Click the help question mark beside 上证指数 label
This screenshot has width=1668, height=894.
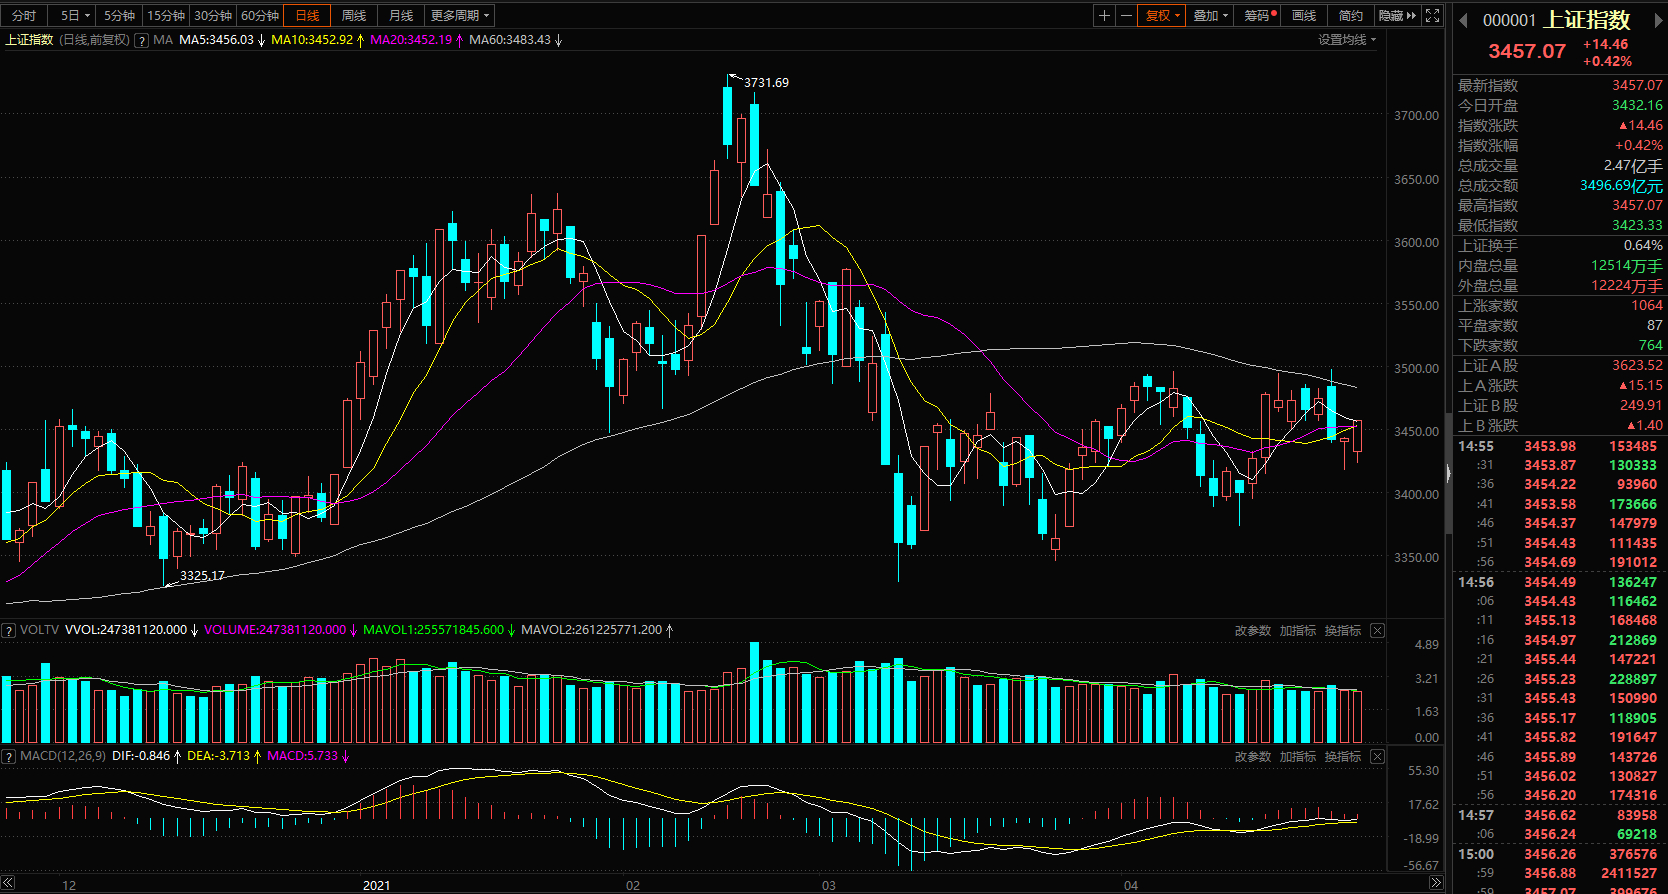(141, 40)
